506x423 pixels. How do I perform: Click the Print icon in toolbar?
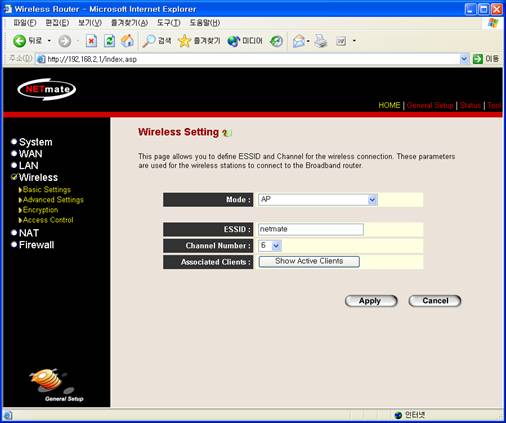pos(321,41)
